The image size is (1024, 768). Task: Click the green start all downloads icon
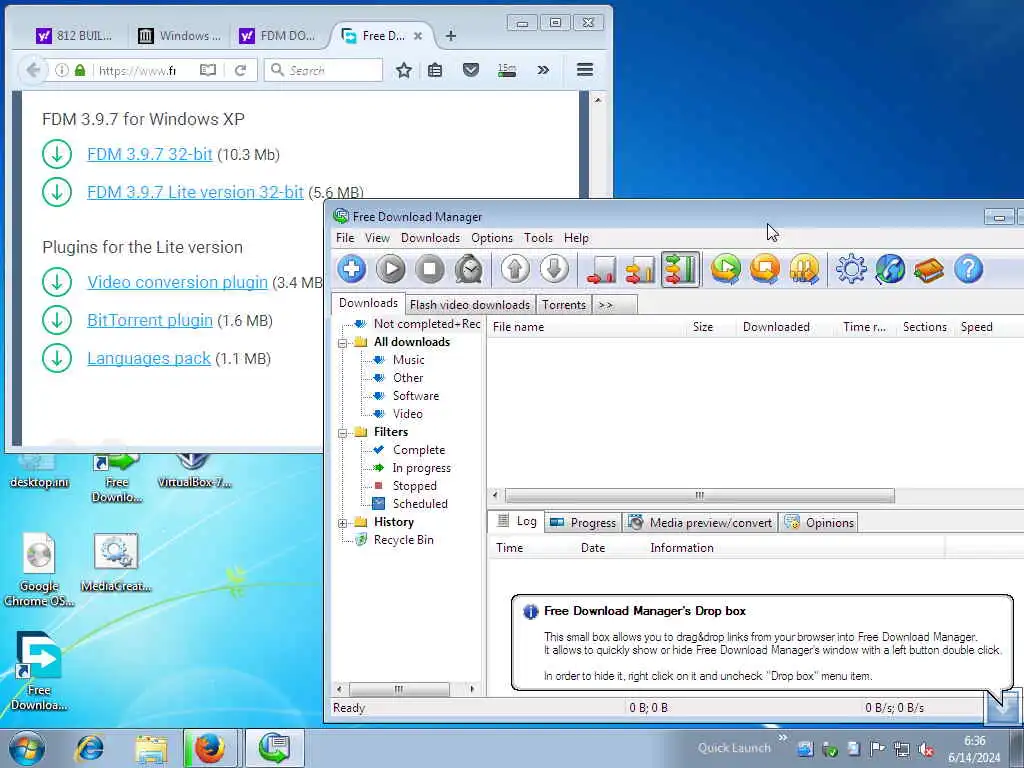pyautogui.click(x=726, y=269)
